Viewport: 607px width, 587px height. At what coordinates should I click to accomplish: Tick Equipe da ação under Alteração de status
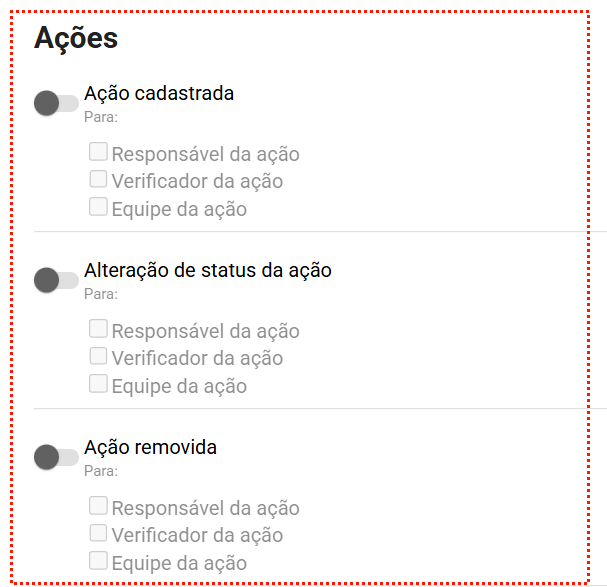[x=98, y=384]
